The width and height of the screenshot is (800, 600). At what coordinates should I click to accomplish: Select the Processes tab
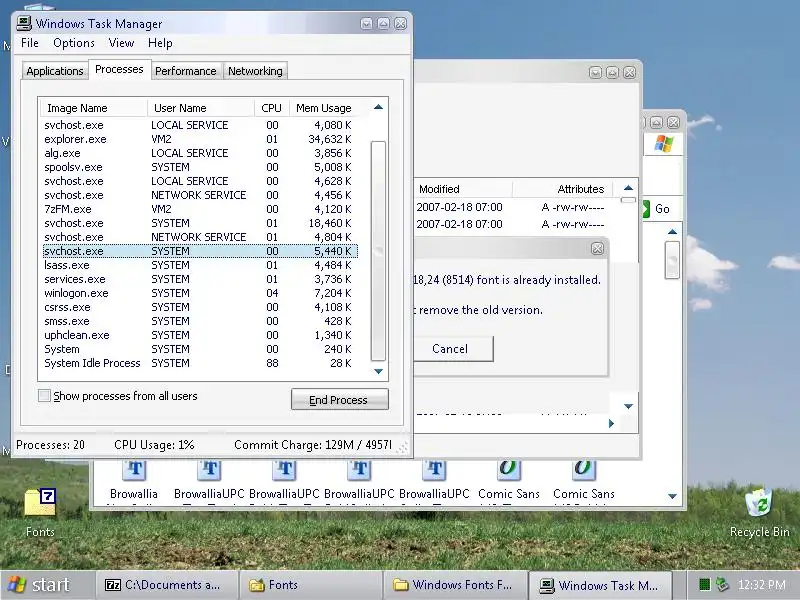[119, 69]
